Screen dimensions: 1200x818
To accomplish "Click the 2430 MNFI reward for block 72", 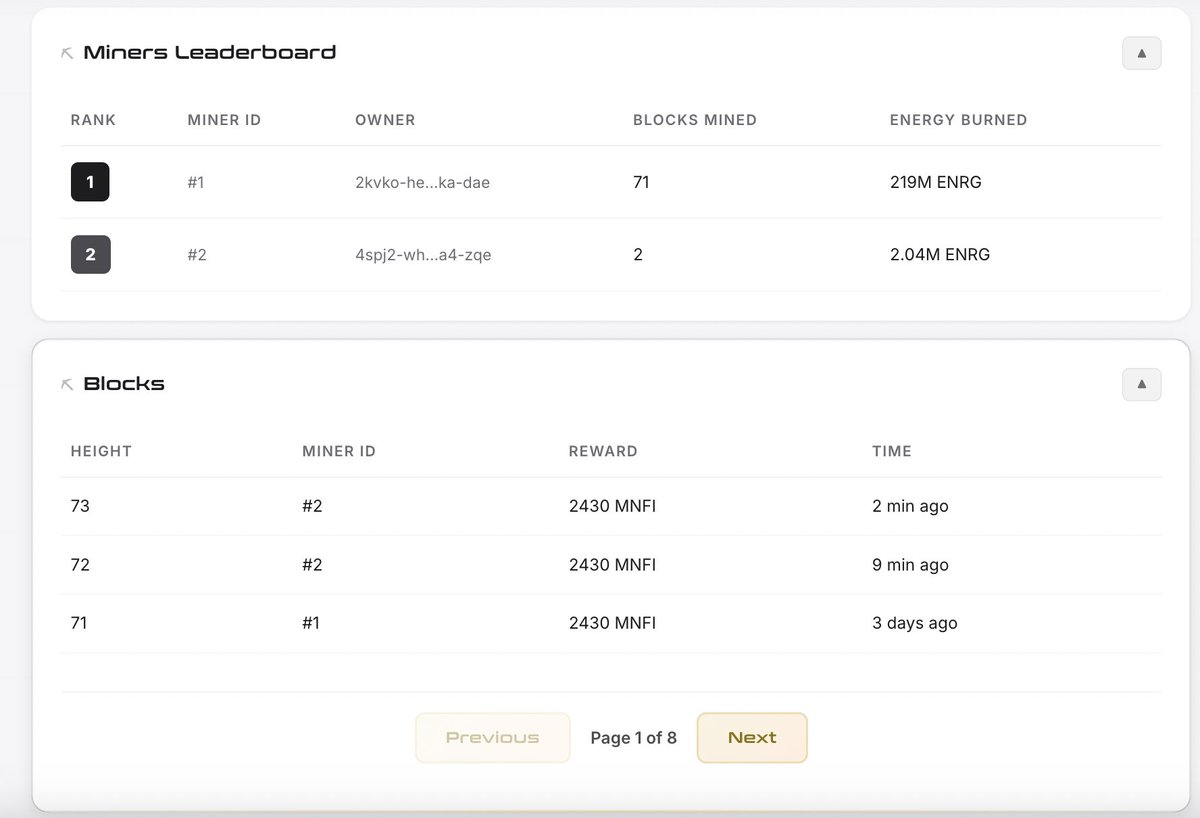I will (612, 565).
